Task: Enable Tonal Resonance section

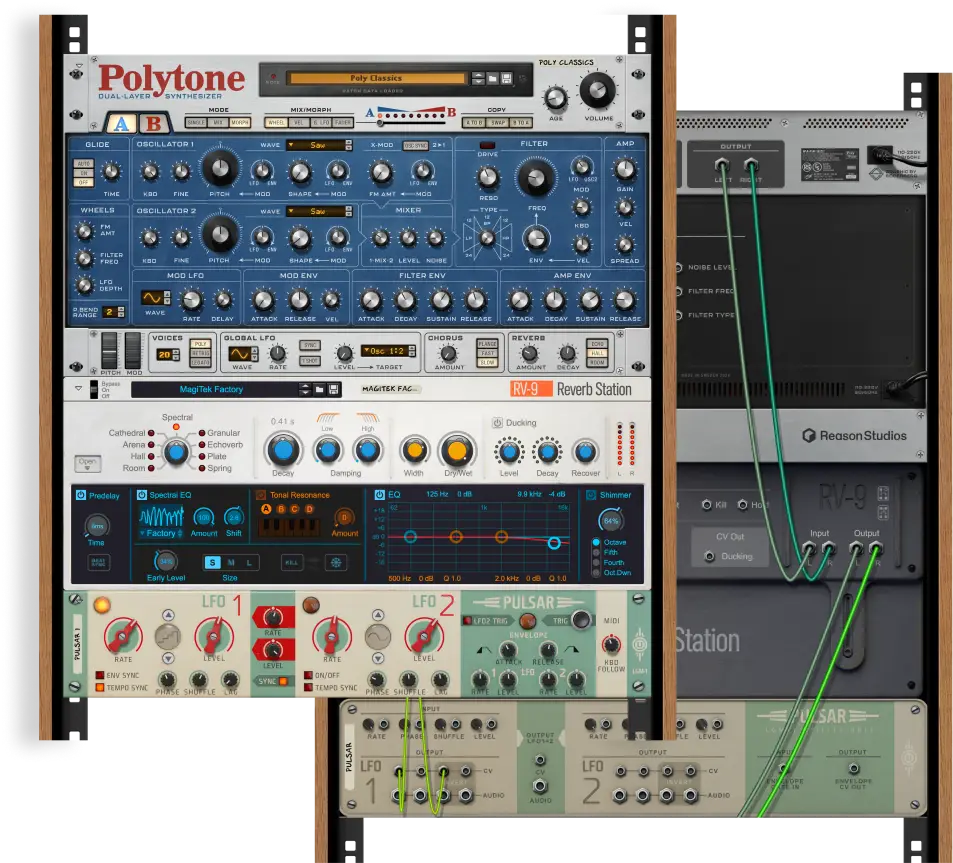Action: tap(261, 495)
